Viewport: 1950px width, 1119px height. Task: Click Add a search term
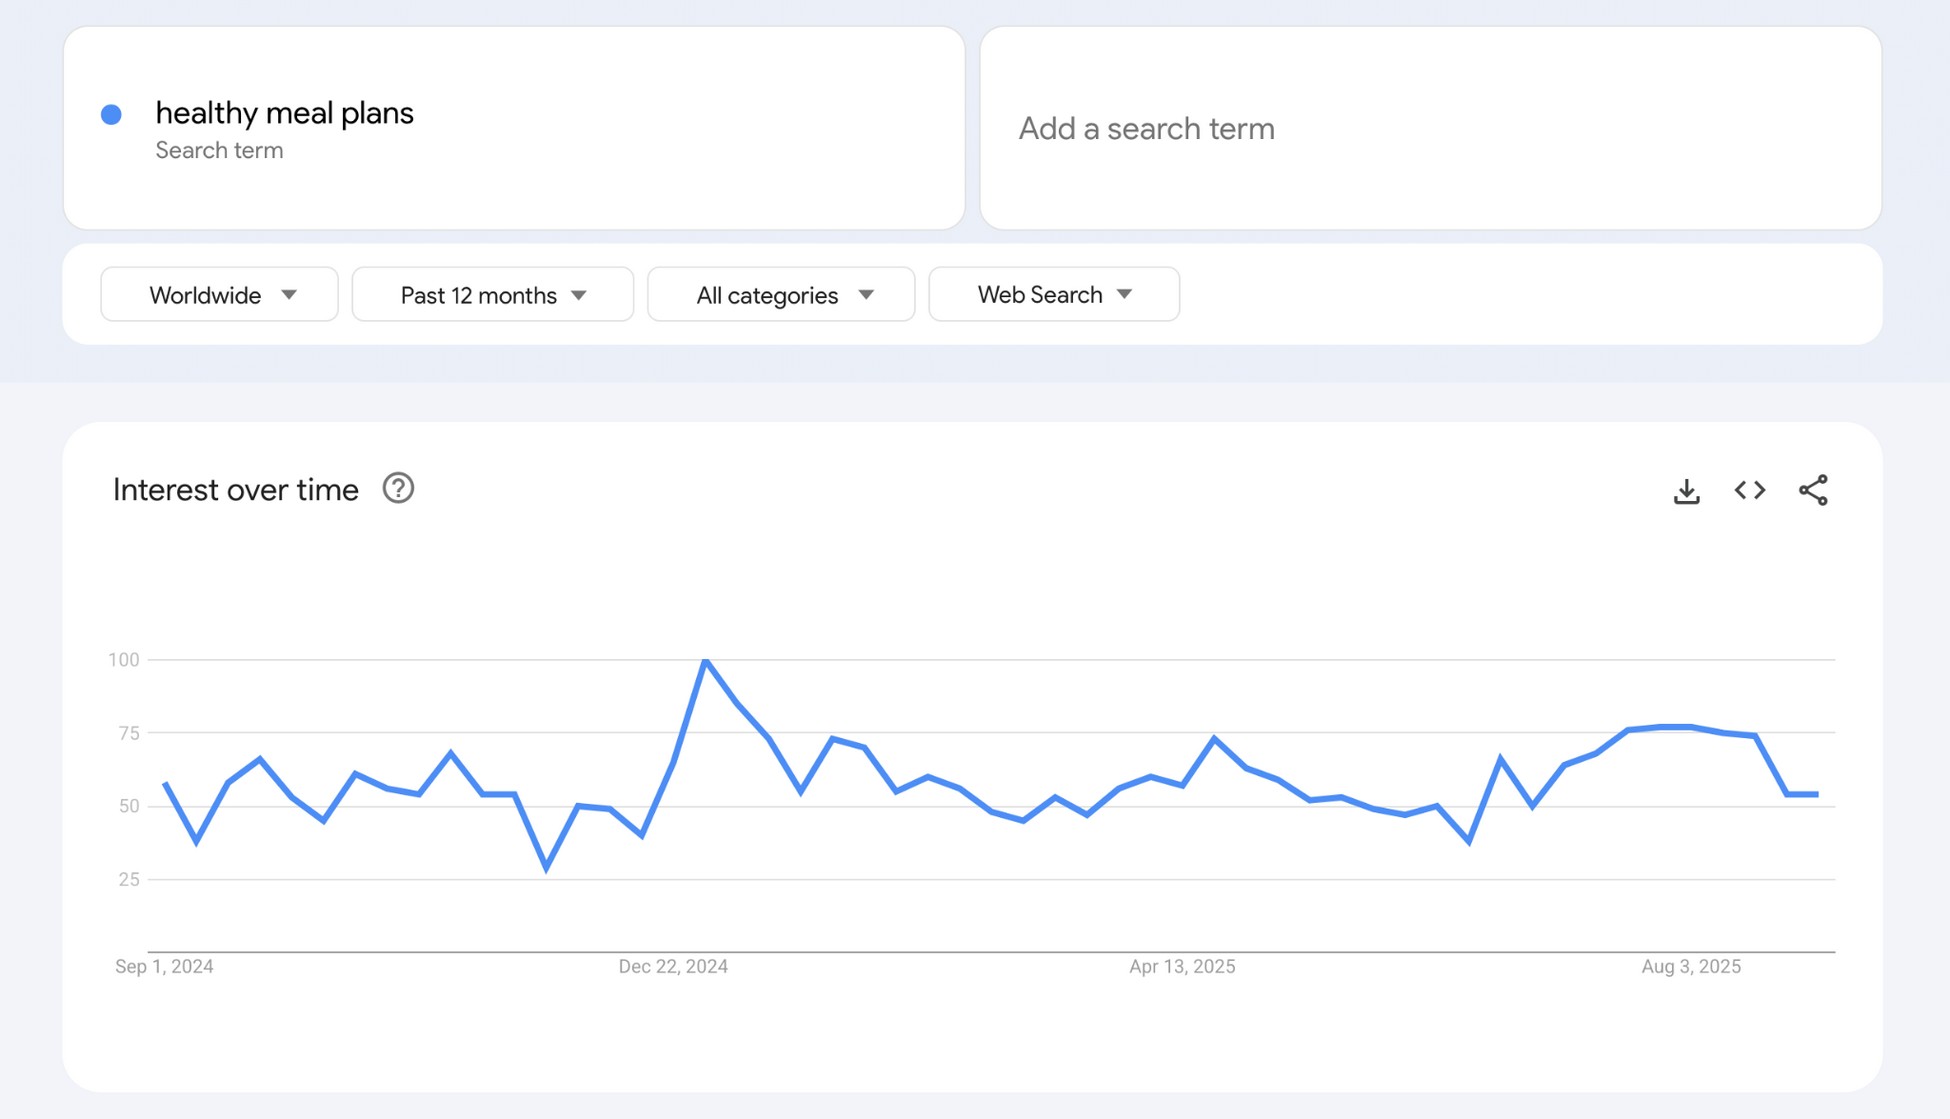coord(1145,128)
